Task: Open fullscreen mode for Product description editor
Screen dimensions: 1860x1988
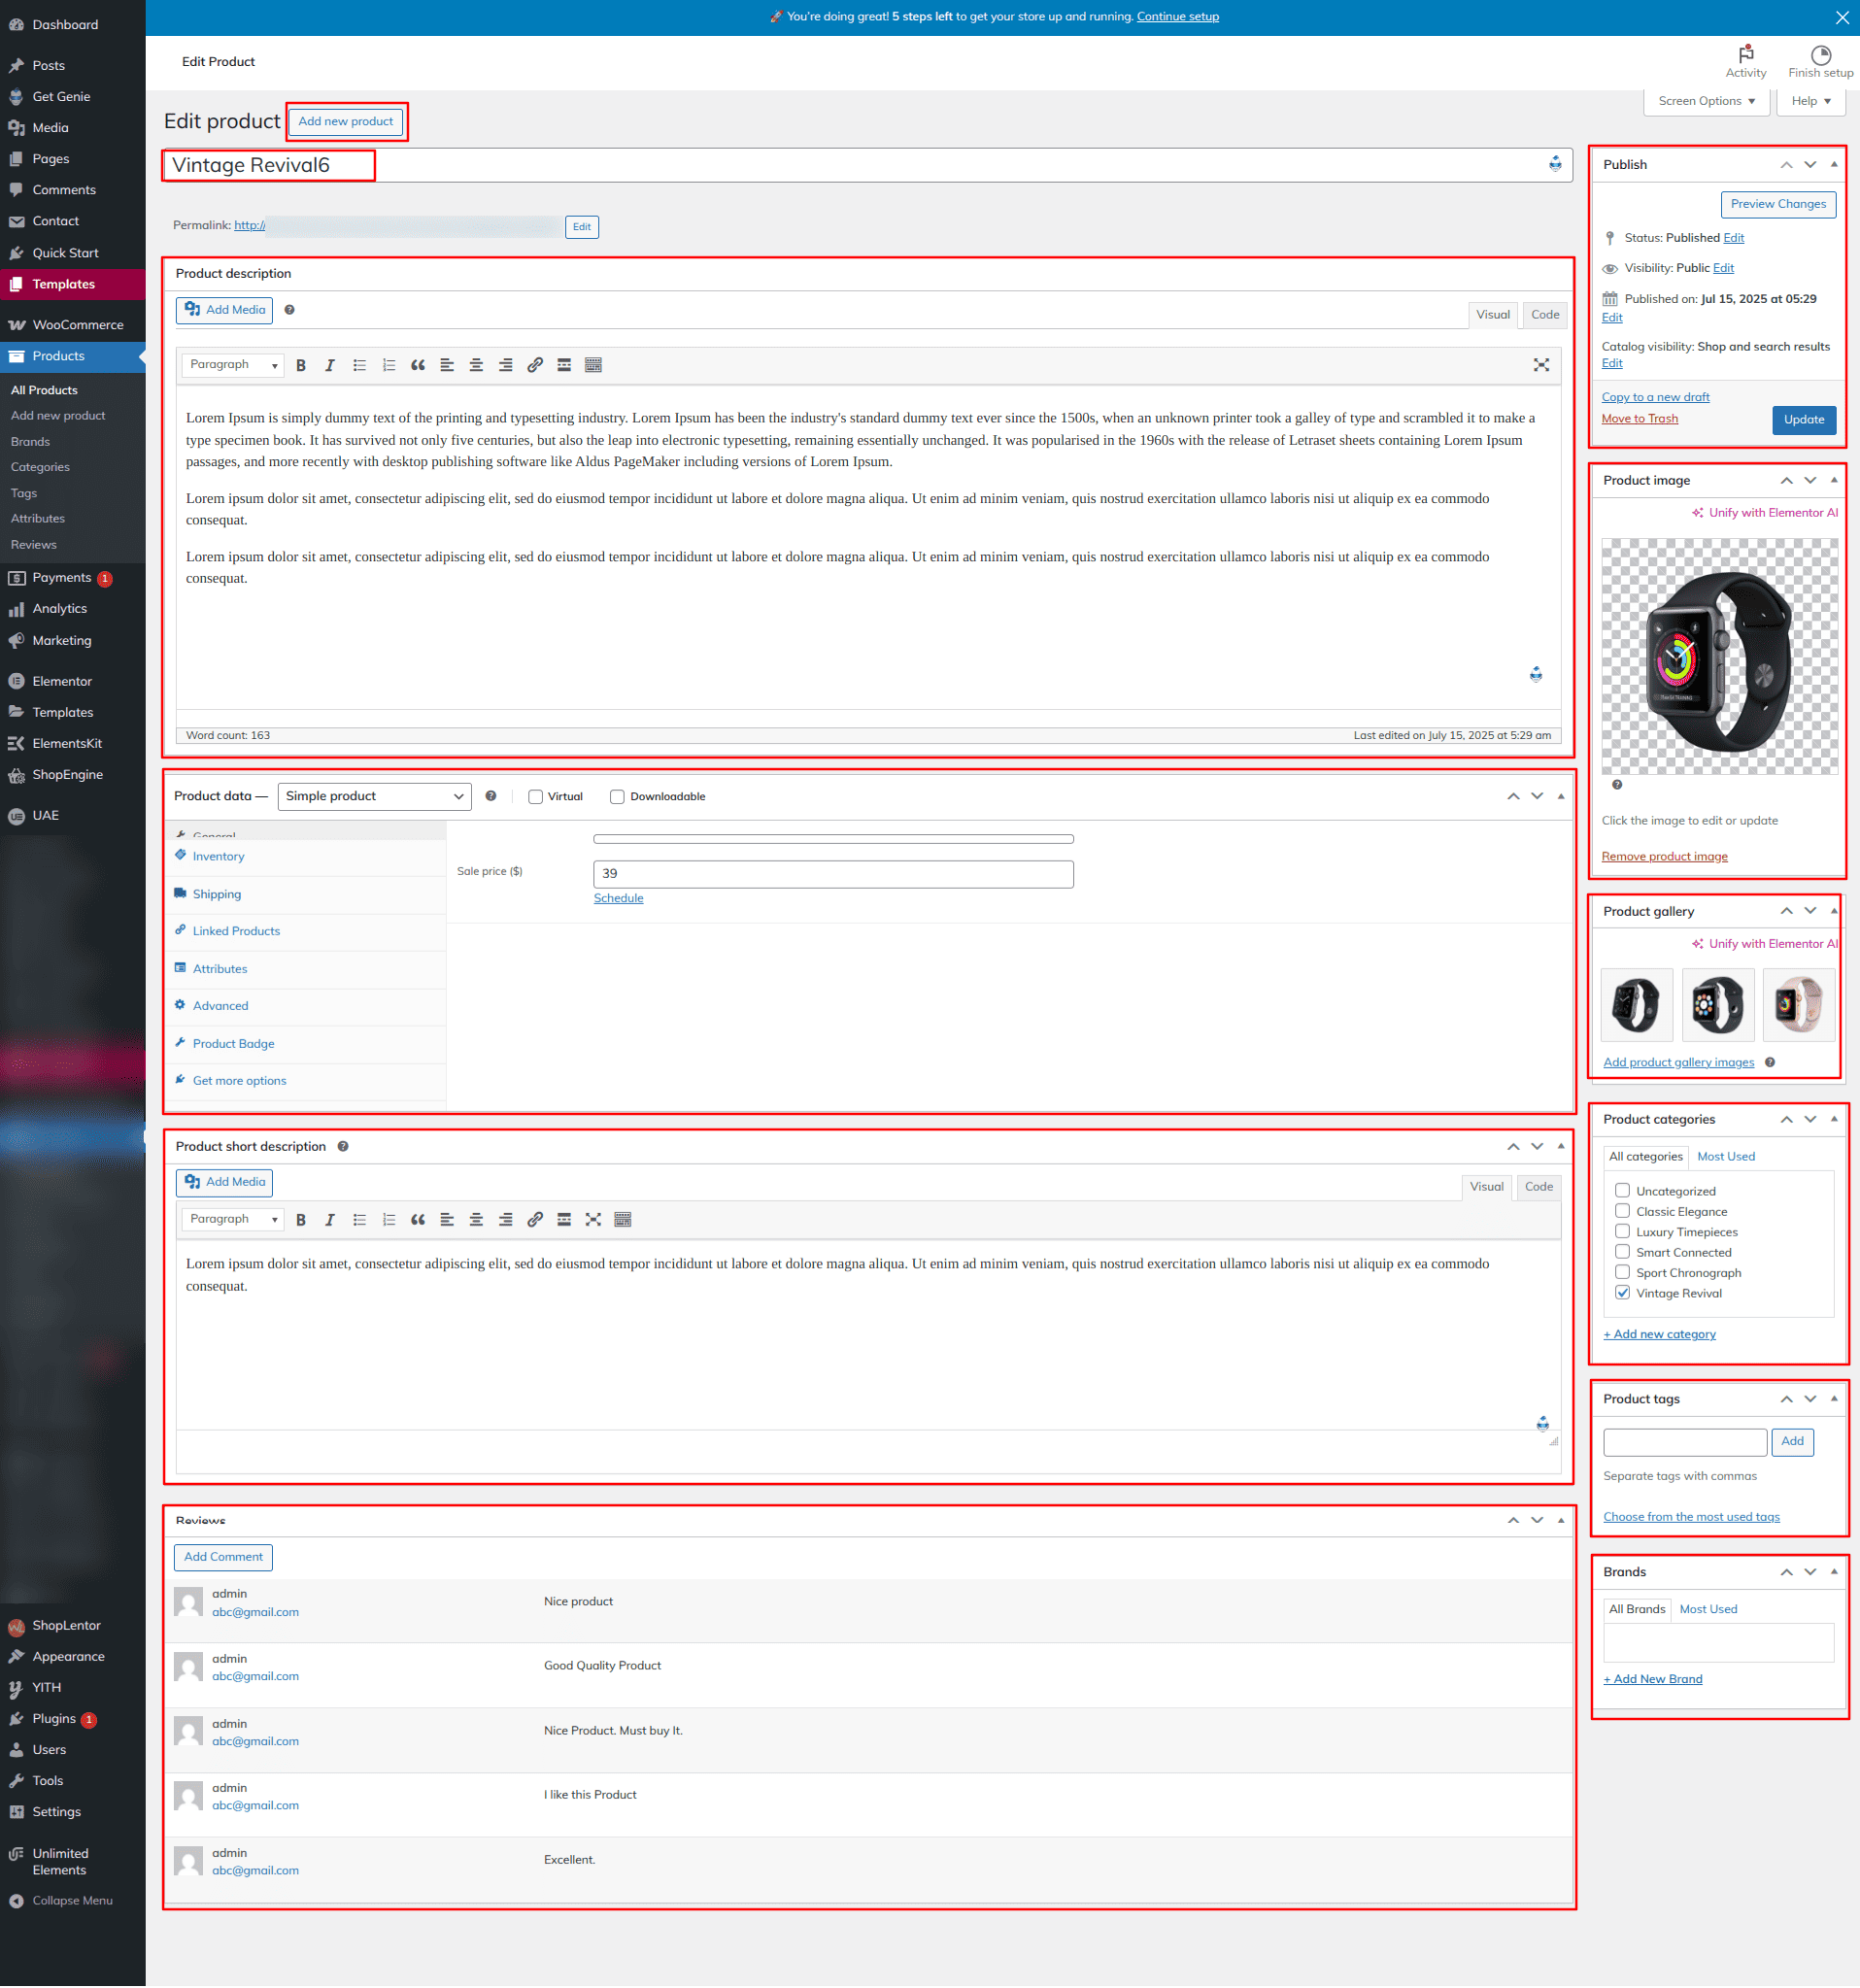Action: [x=1541, y=366]
